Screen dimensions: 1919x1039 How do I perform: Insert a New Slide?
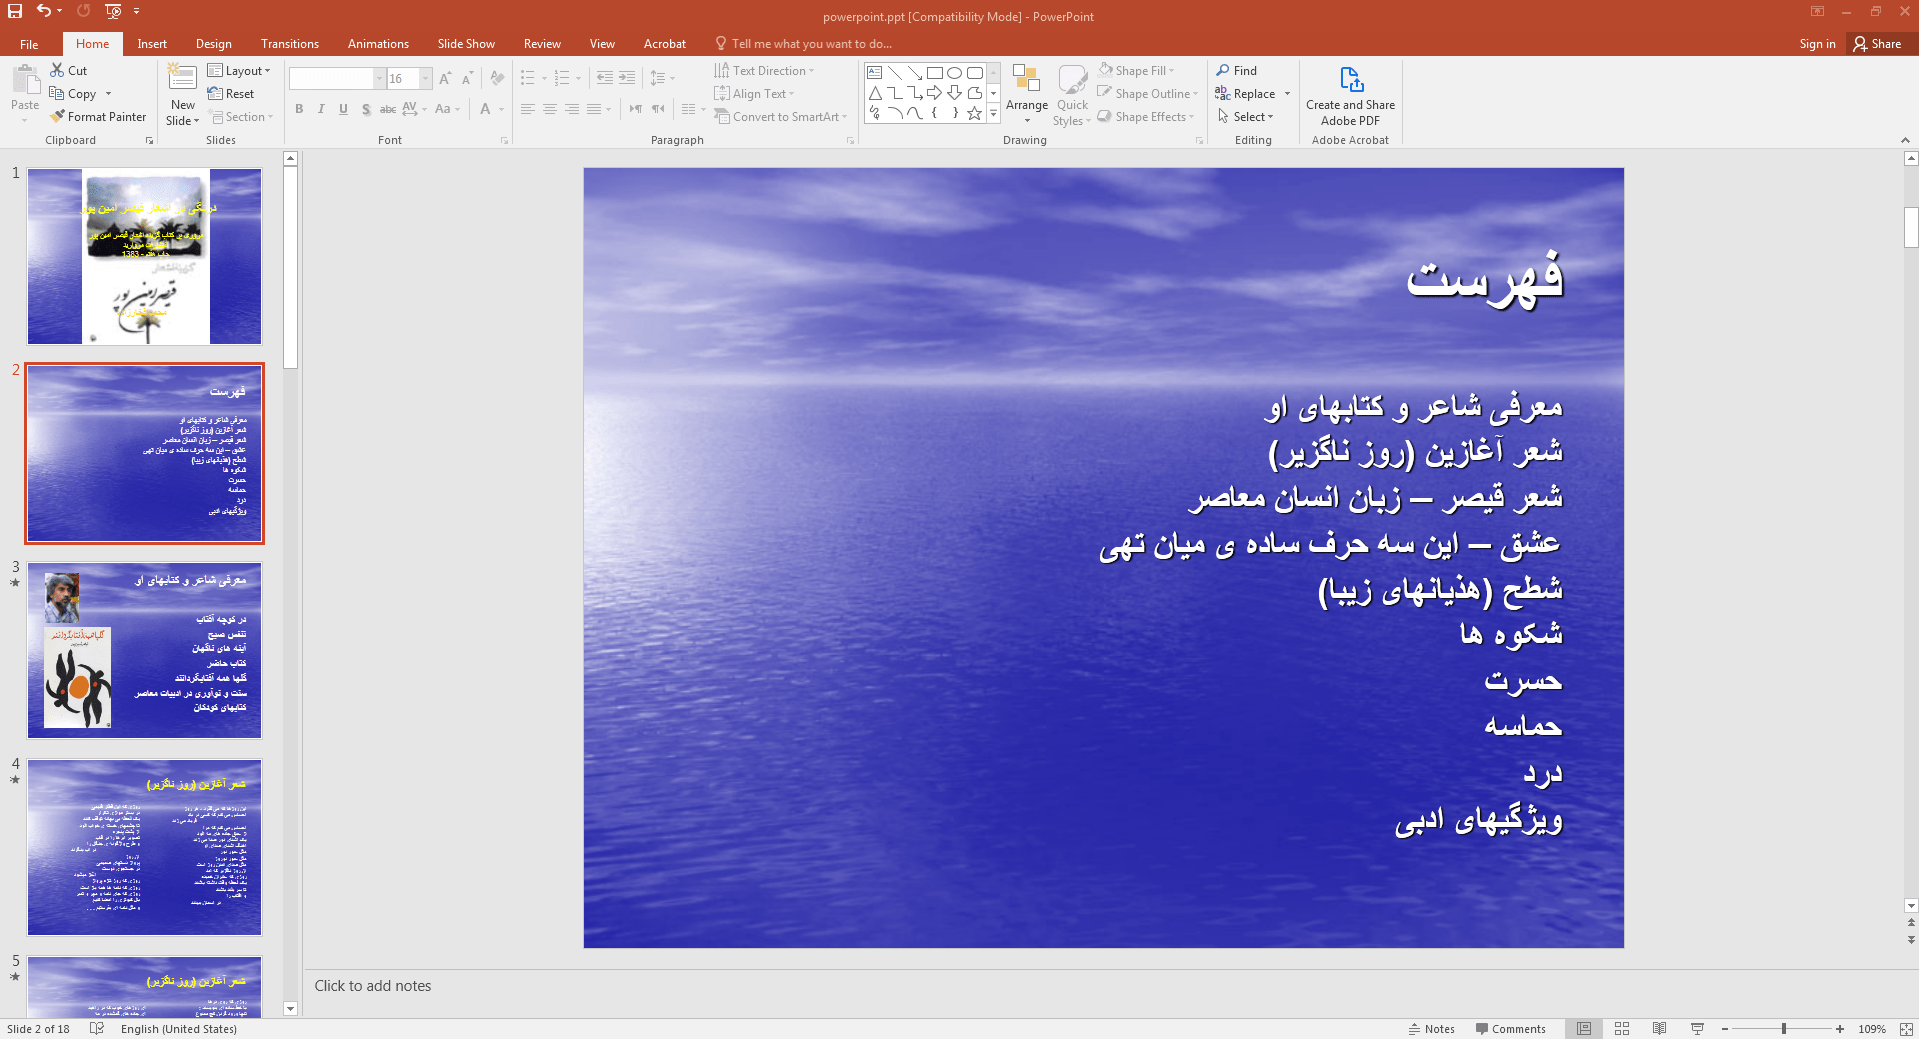(x=183, y=95)
